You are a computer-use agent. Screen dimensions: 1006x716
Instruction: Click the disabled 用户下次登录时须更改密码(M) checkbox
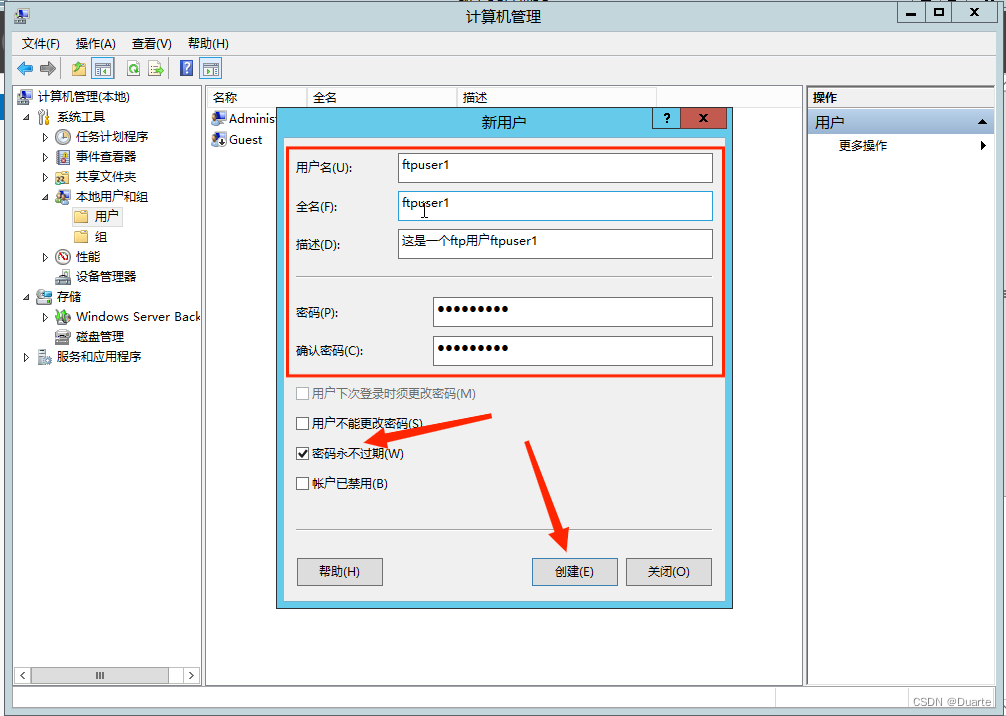(303, 393)
